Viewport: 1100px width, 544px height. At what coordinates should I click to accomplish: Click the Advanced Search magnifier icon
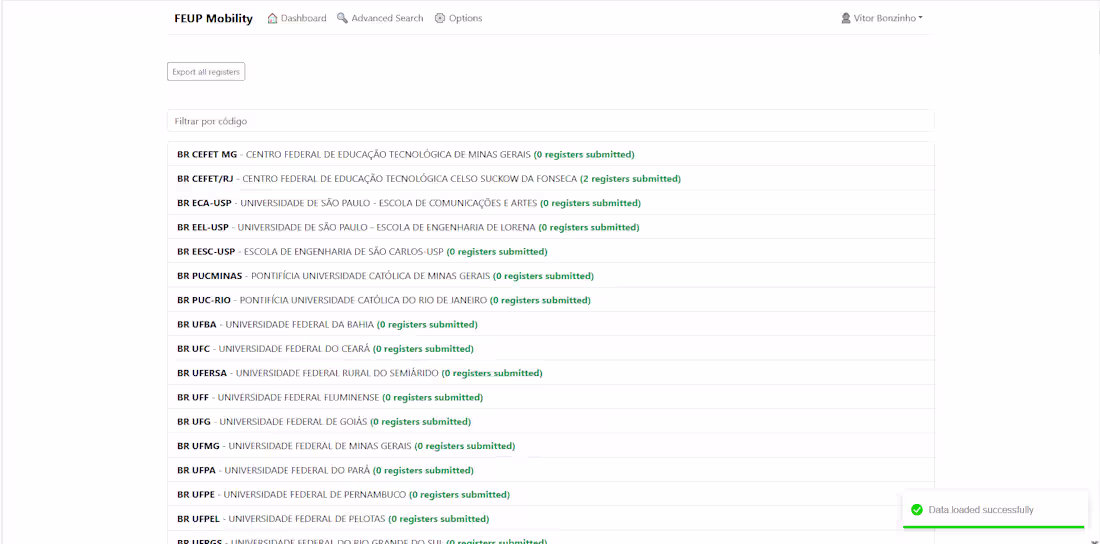342,18
